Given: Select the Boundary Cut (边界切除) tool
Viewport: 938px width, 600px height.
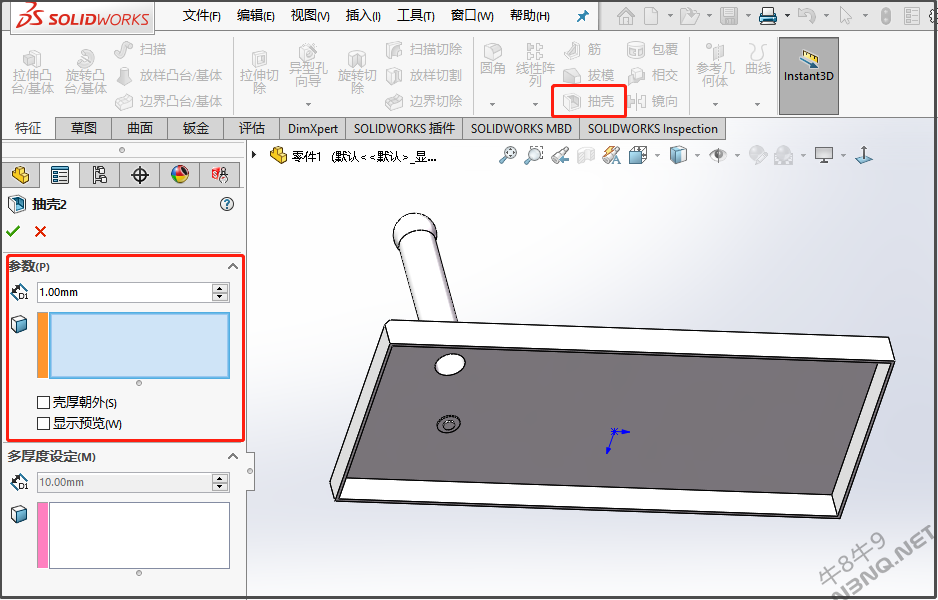Looking at the screenshot, I should click(x=424, y=101).
